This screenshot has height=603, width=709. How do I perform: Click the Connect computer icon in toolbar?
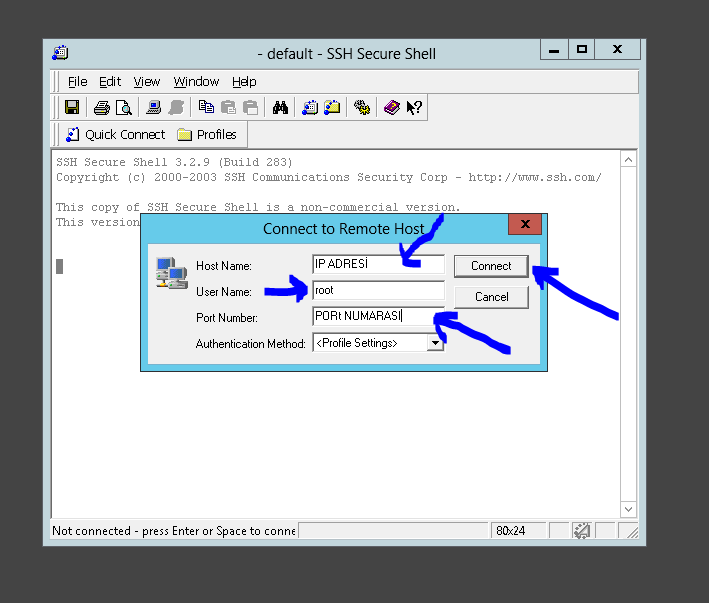coord(154,108)
